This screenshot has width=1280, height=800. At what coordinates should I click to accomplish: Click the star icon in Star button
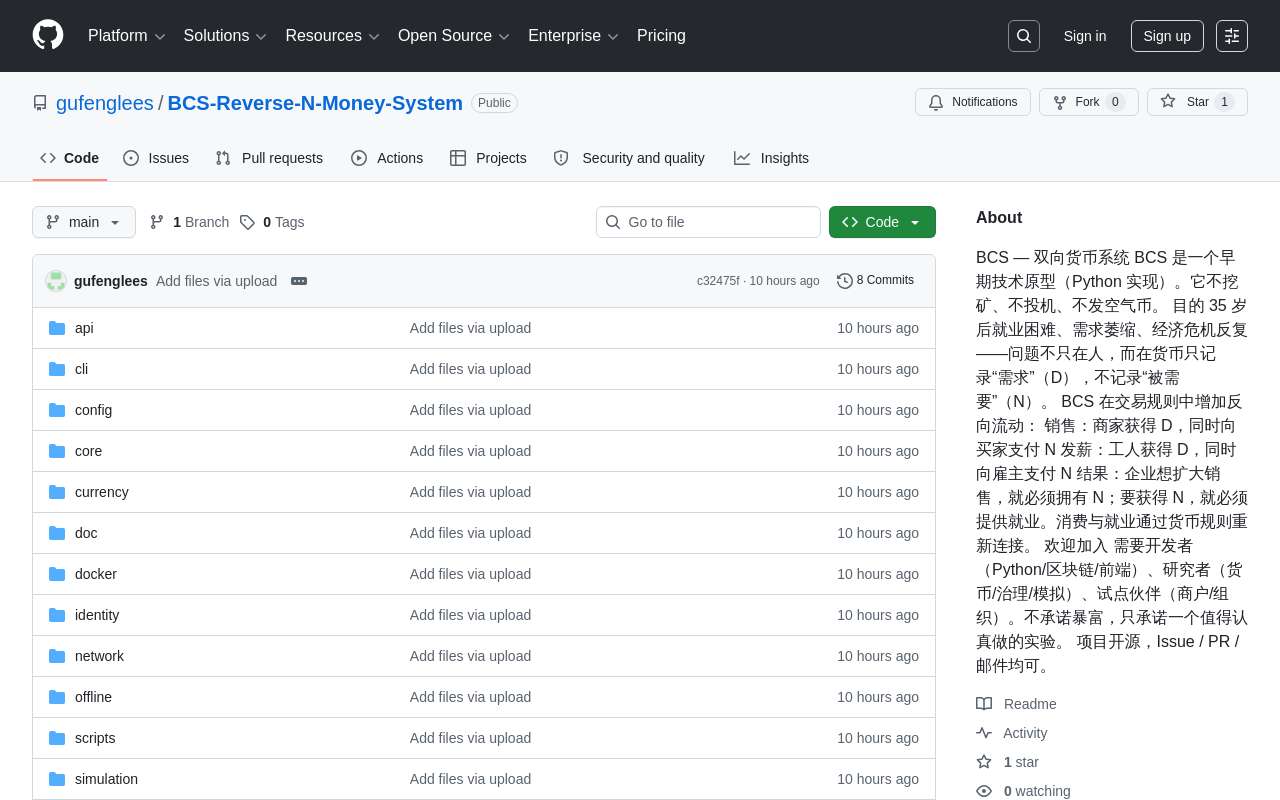pyautogui.click(x=1168, y=102)
